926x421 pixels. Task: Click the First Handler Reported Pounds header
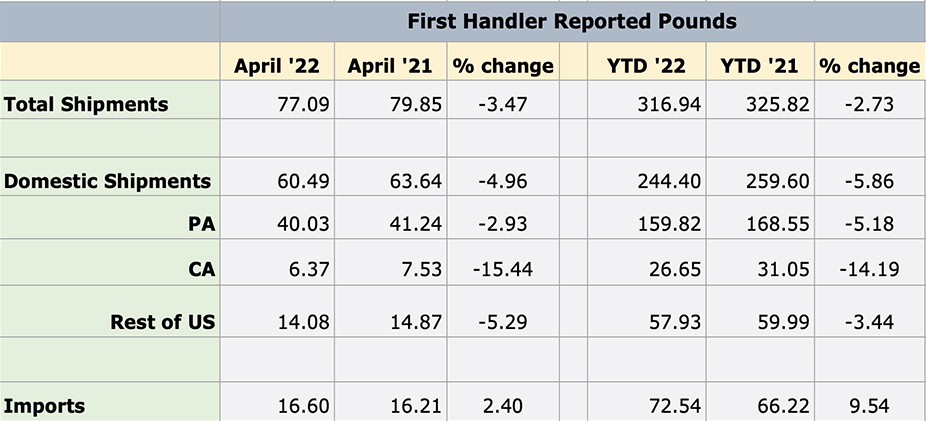[571, 21]
